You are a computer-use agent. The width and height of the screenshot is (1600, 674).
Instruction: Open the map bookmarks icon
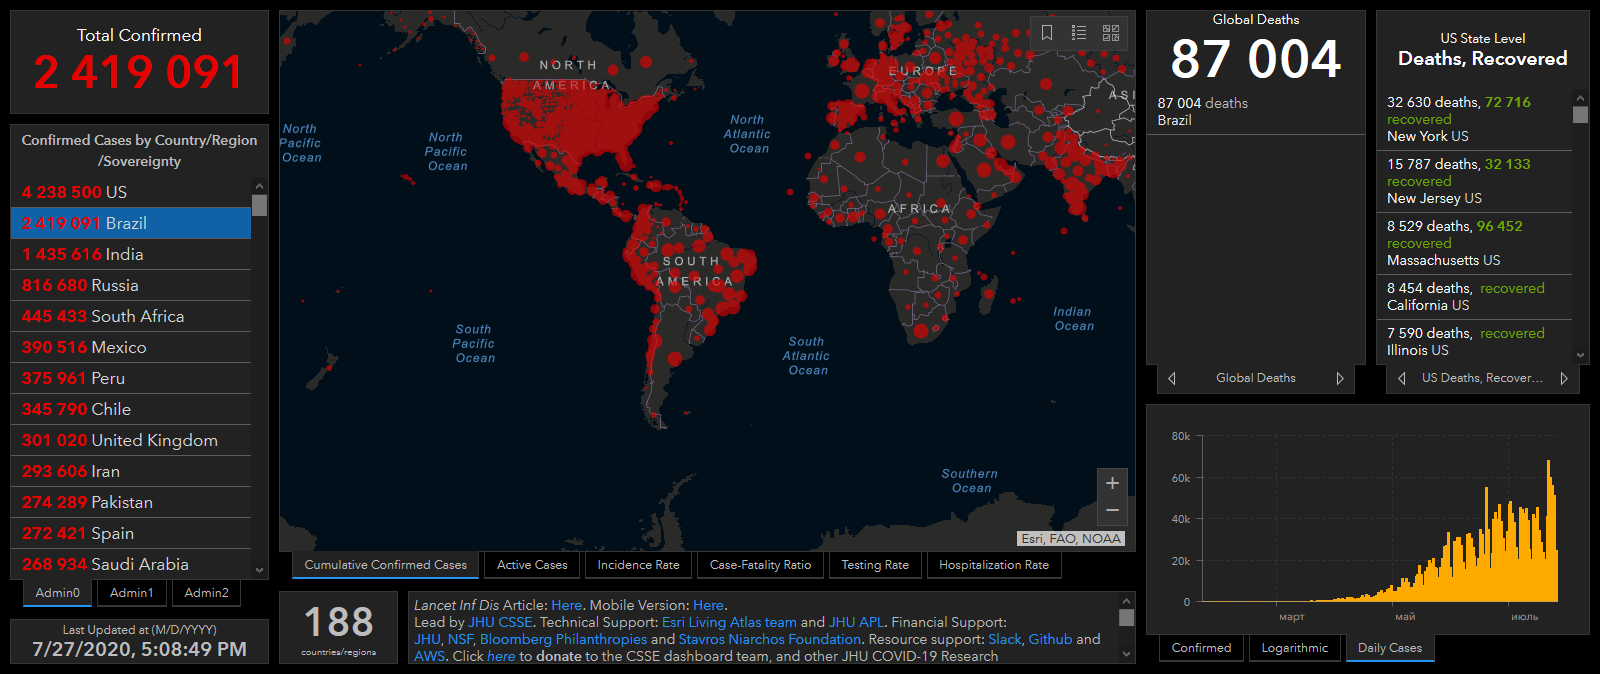1047,33
